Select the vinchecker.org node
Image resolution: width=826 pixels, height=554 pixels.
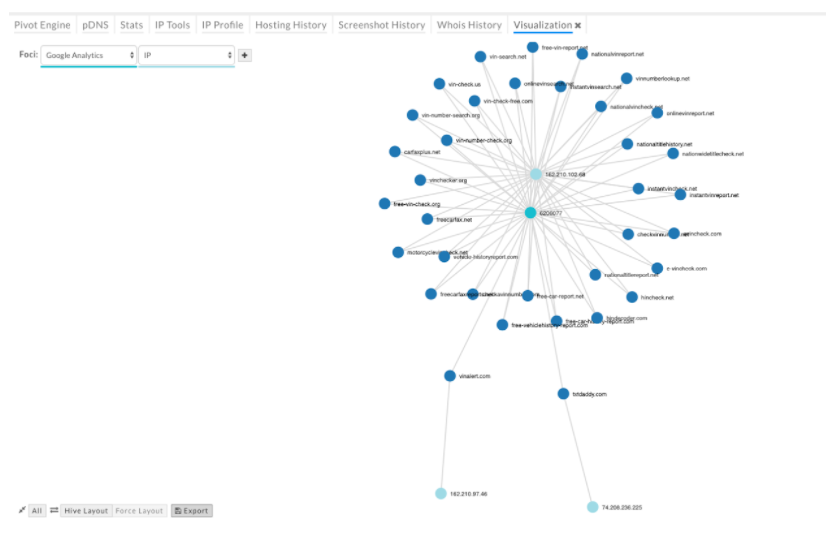[420, 180]
